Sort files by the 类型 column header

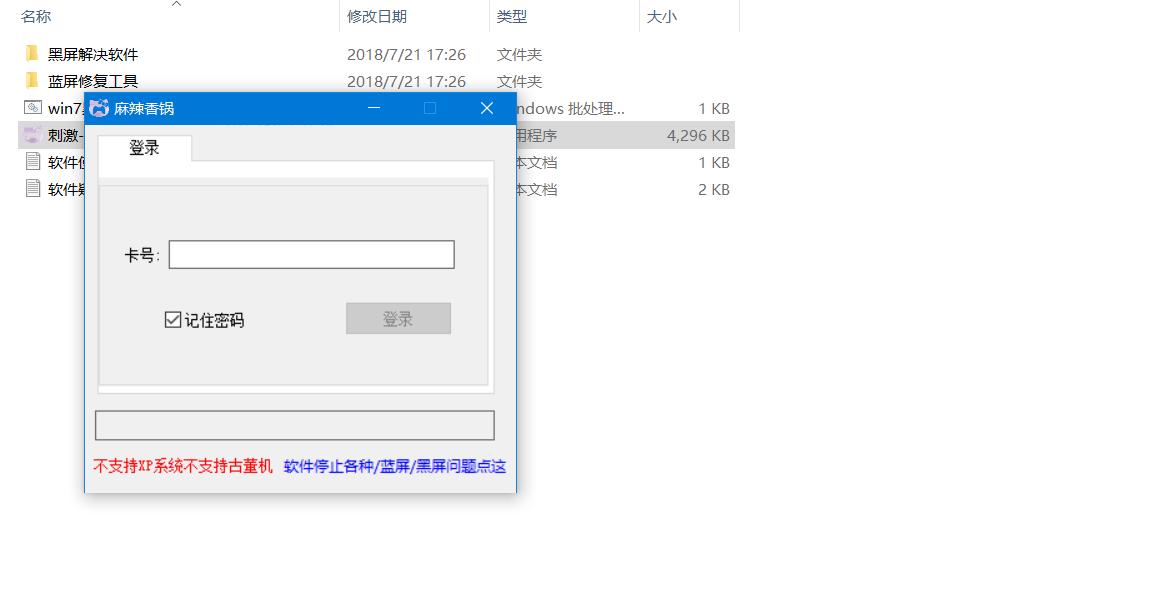[511, 16]
